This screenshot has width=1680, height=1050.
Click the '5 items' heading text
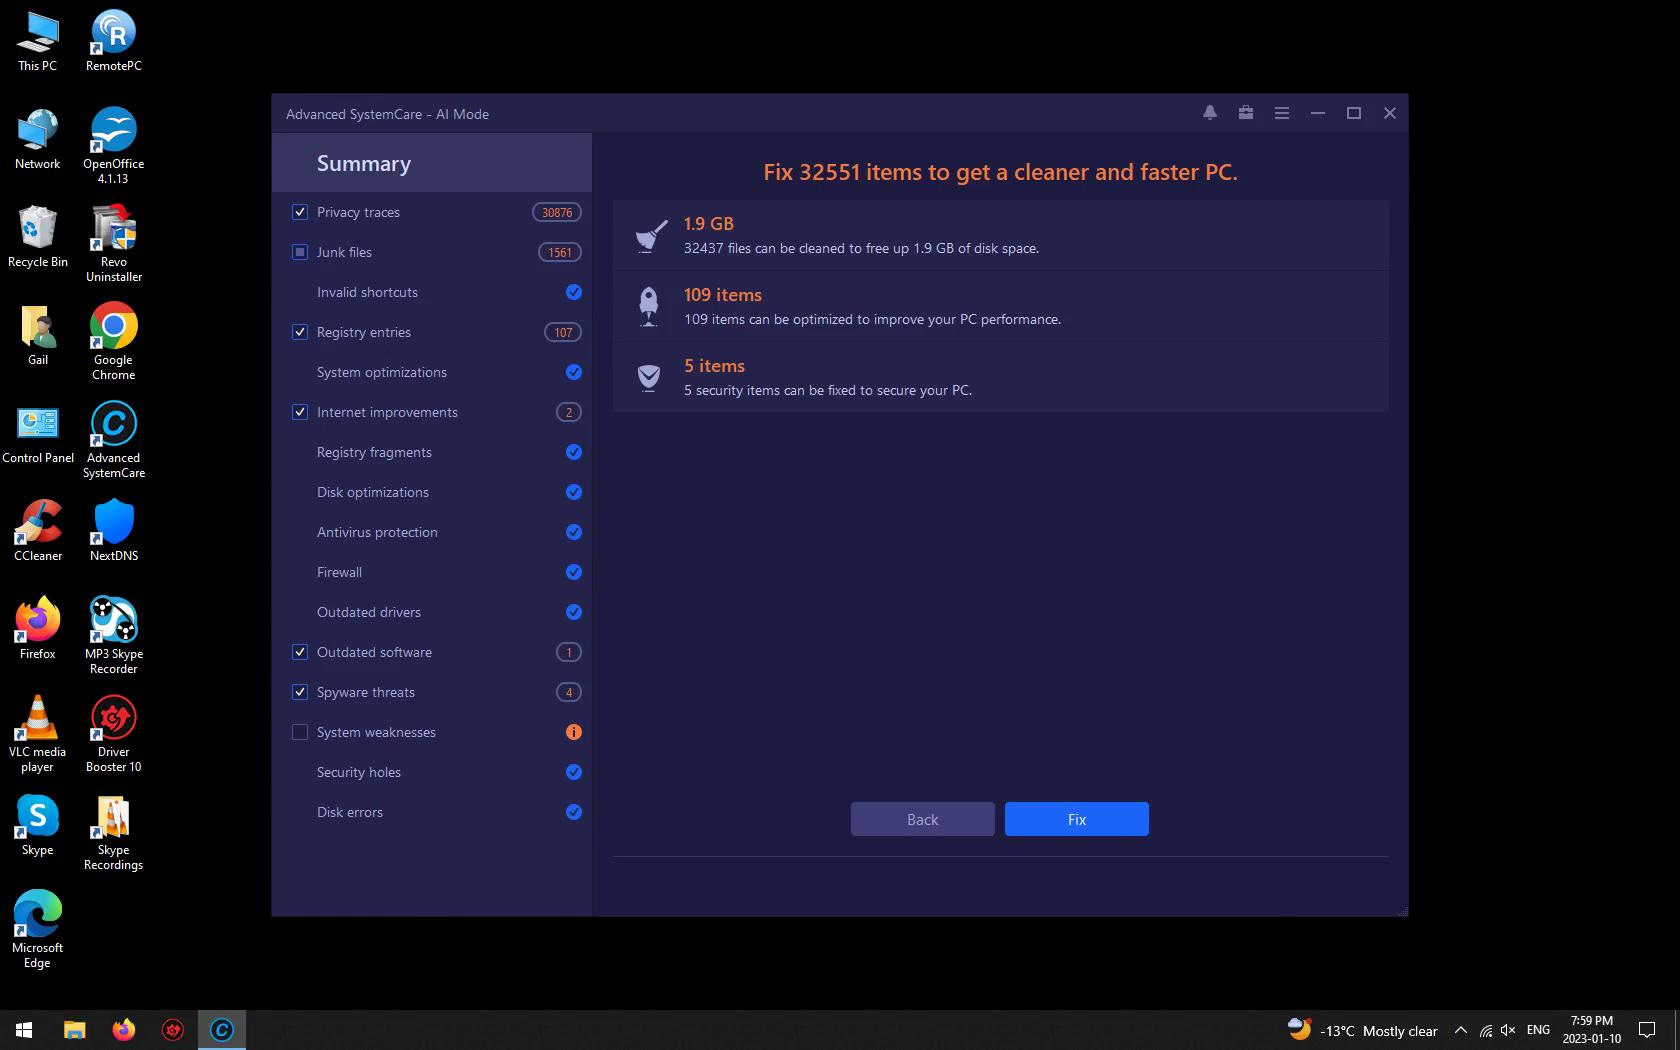pyautogui.click(x=714, y=366)
